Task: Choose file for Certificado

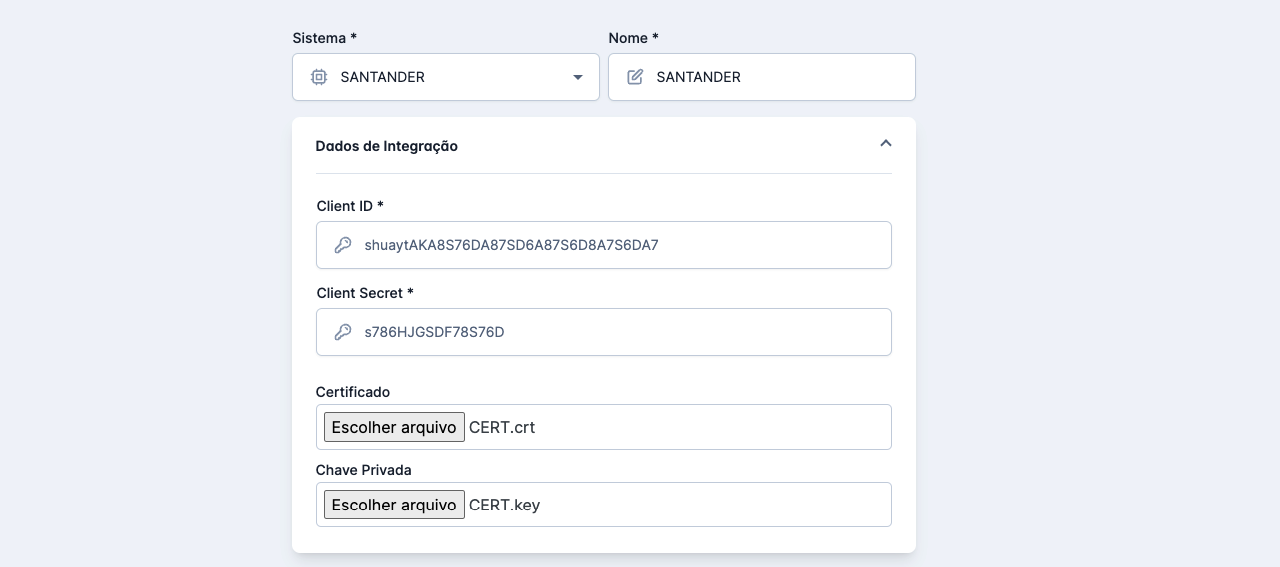Action: pos(394,427)
